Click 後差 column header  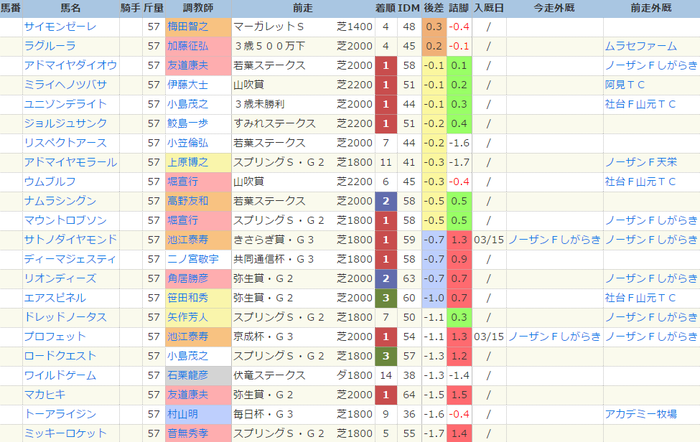coord(433,8)
